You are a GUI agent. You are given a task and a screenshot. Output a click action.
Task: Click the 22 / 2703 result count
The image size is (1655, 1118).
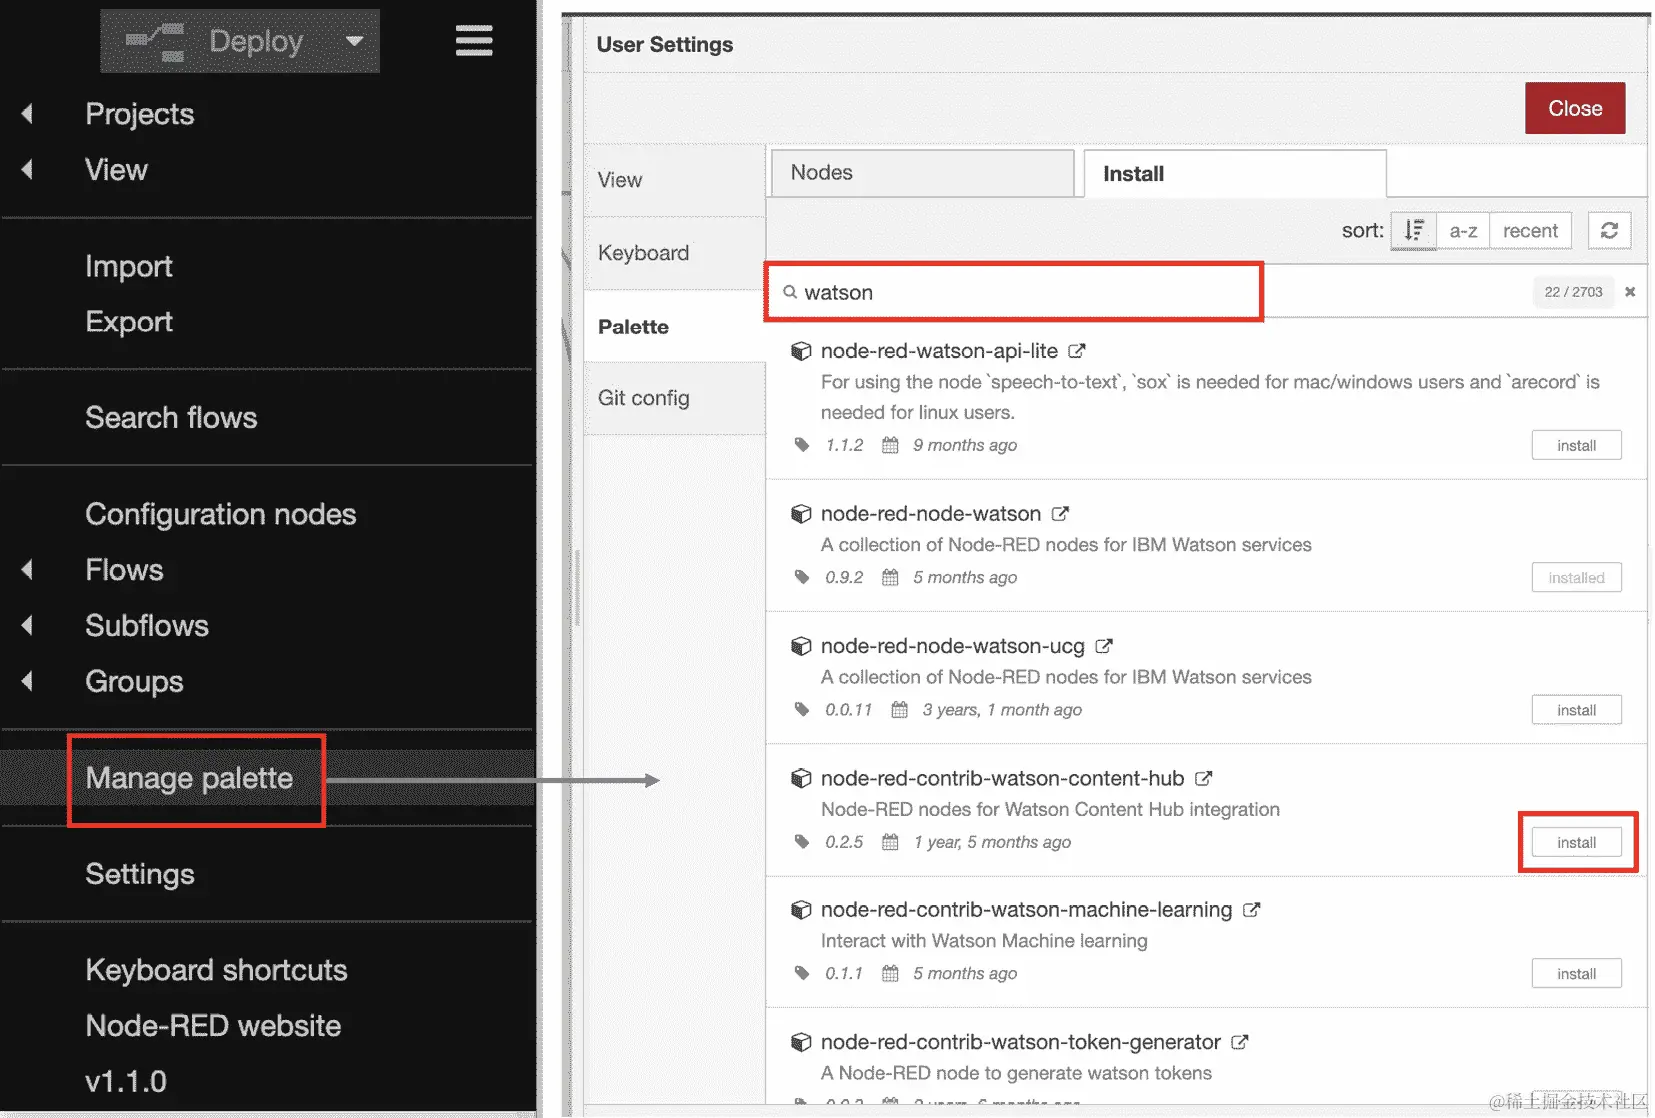[1573, 292]
